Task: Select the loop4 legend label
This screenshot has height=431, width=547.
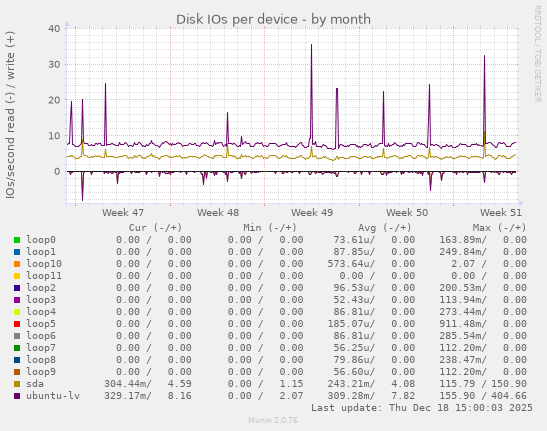Action: pyautogui.click(x=41, y=312)
